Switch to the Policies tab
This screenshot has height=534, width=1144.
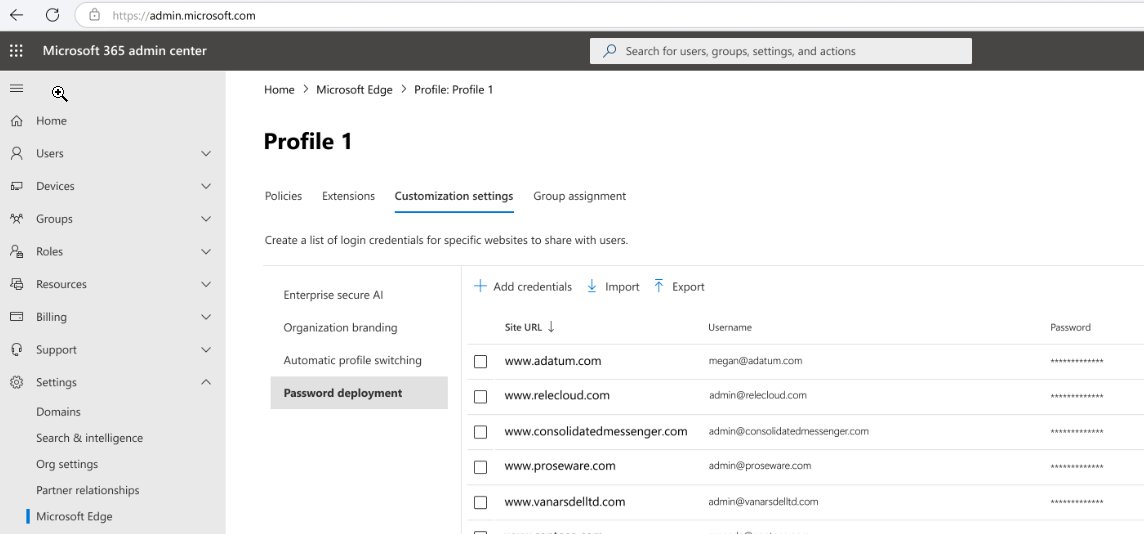pos(283,196)
